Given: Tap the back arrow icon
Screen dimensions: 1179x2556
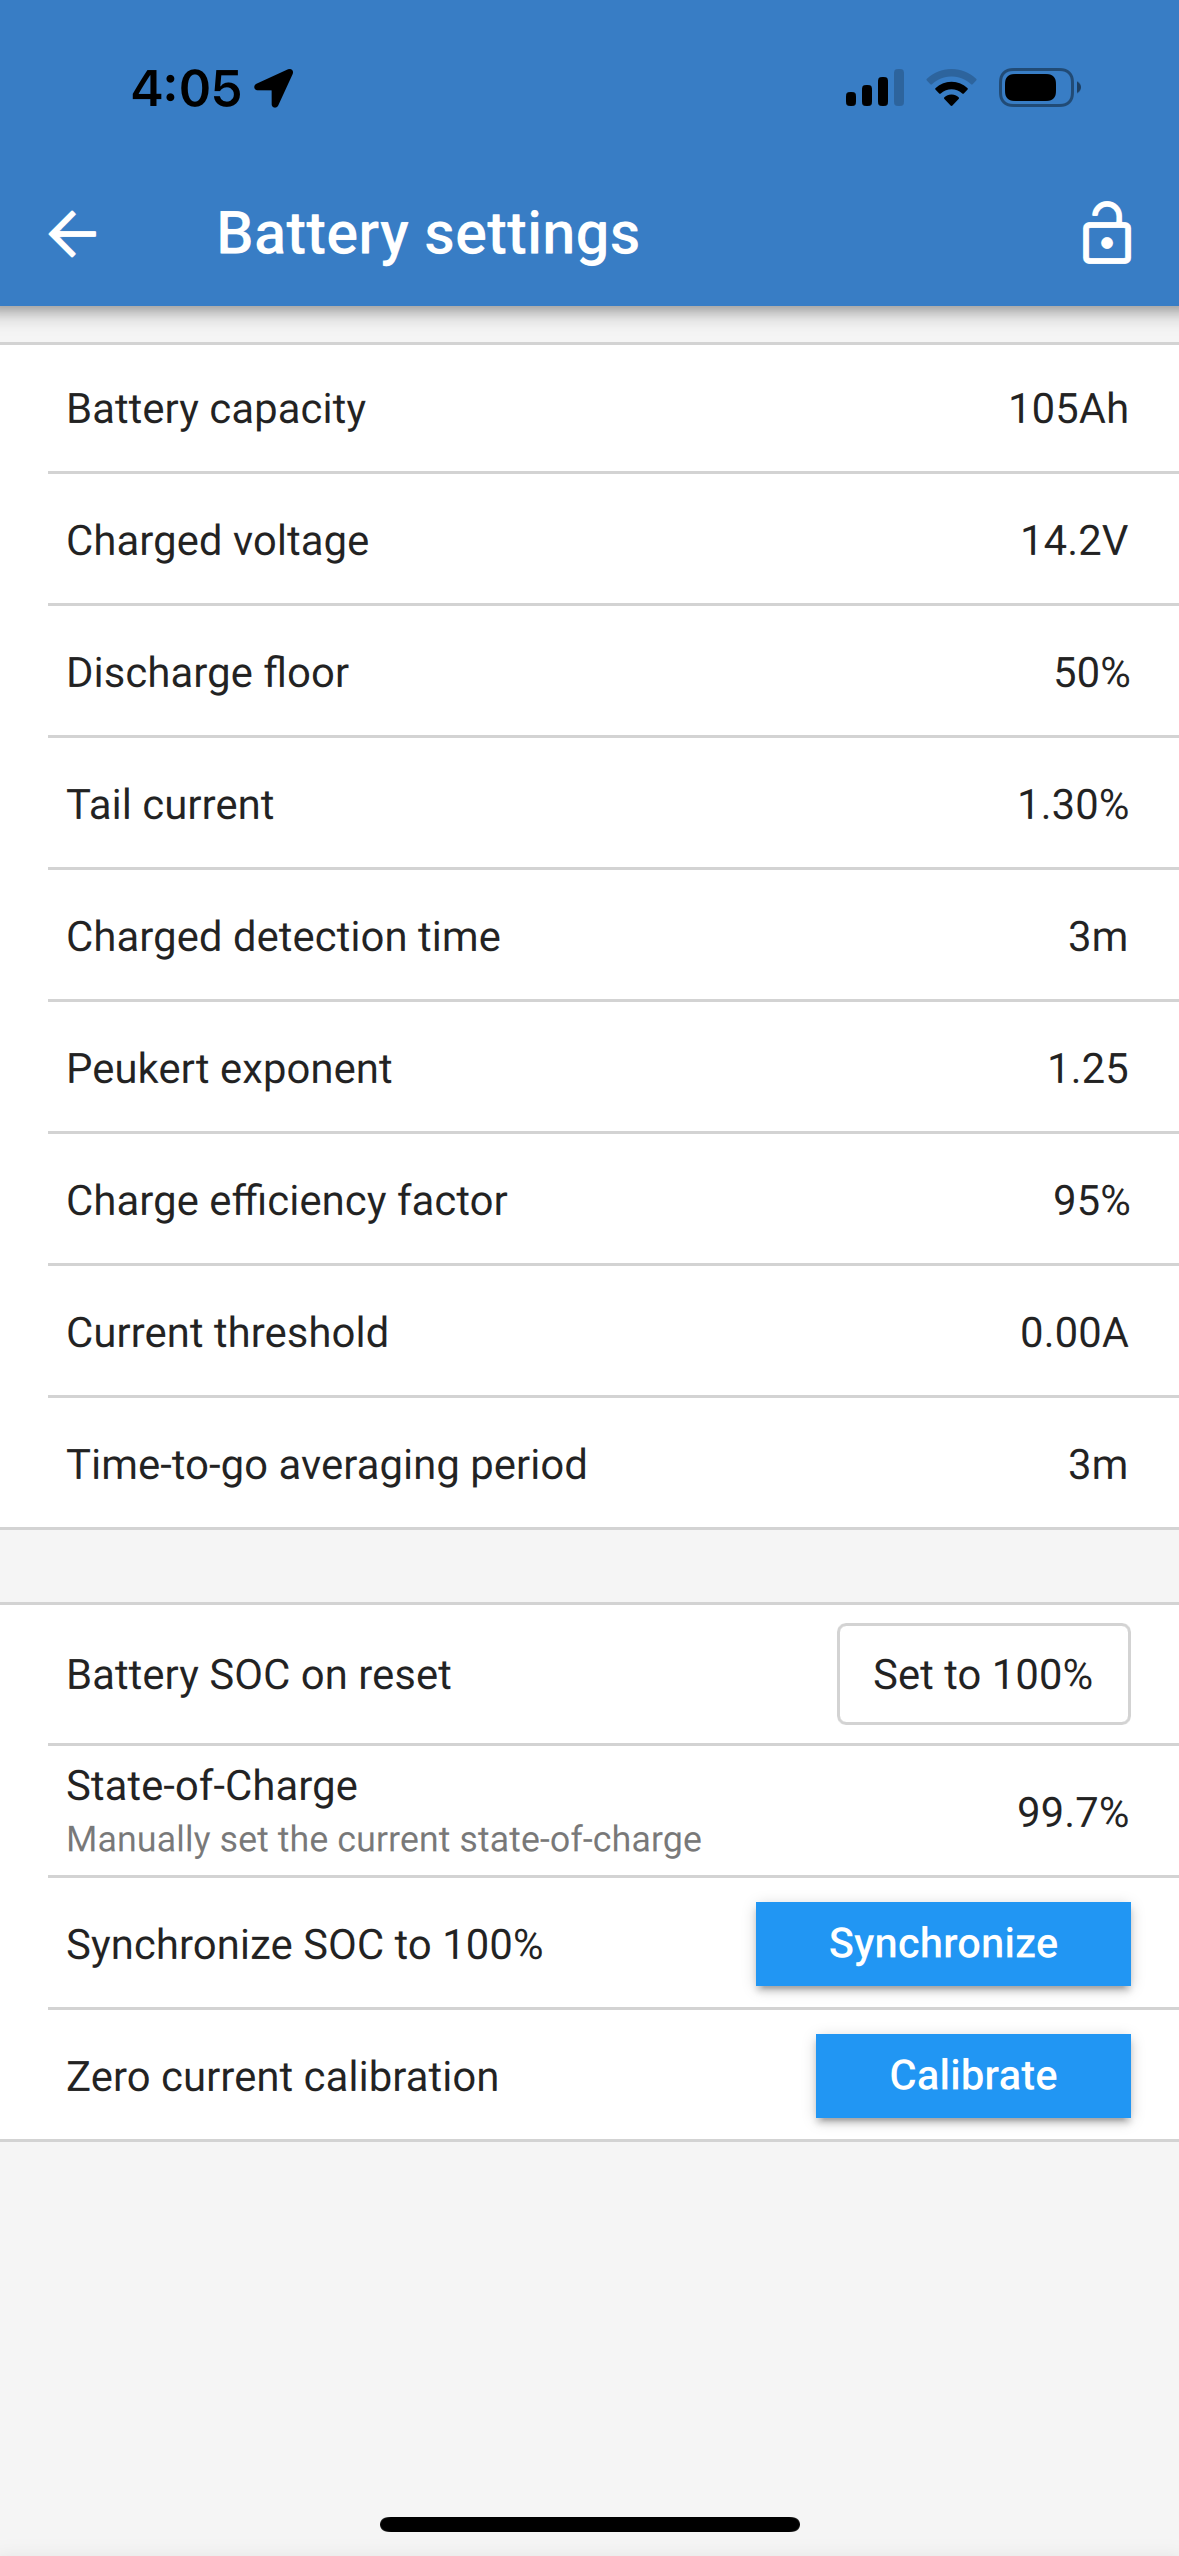Looking at the screenshot, I should click(73, 234).
